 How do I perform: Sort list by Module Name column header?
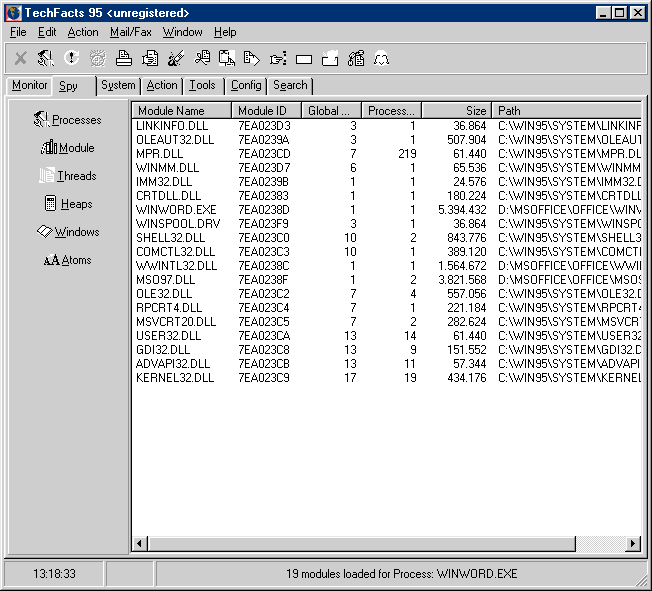coord(182,111)
